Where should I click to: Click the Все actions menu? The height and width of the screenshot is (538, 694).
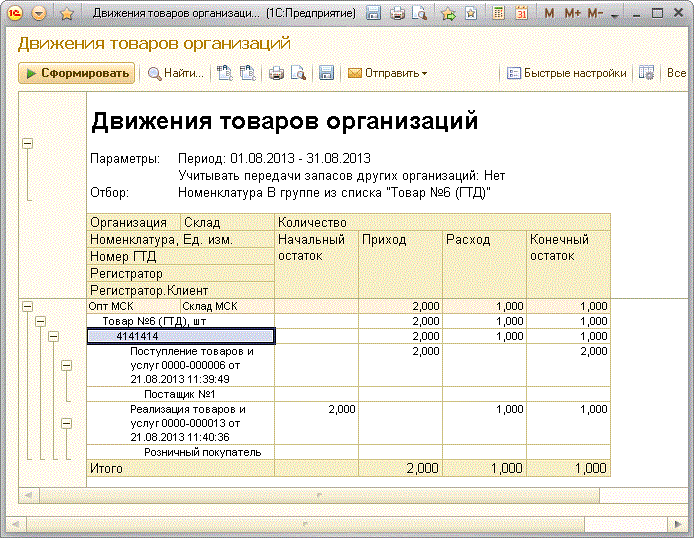[676, 73]
